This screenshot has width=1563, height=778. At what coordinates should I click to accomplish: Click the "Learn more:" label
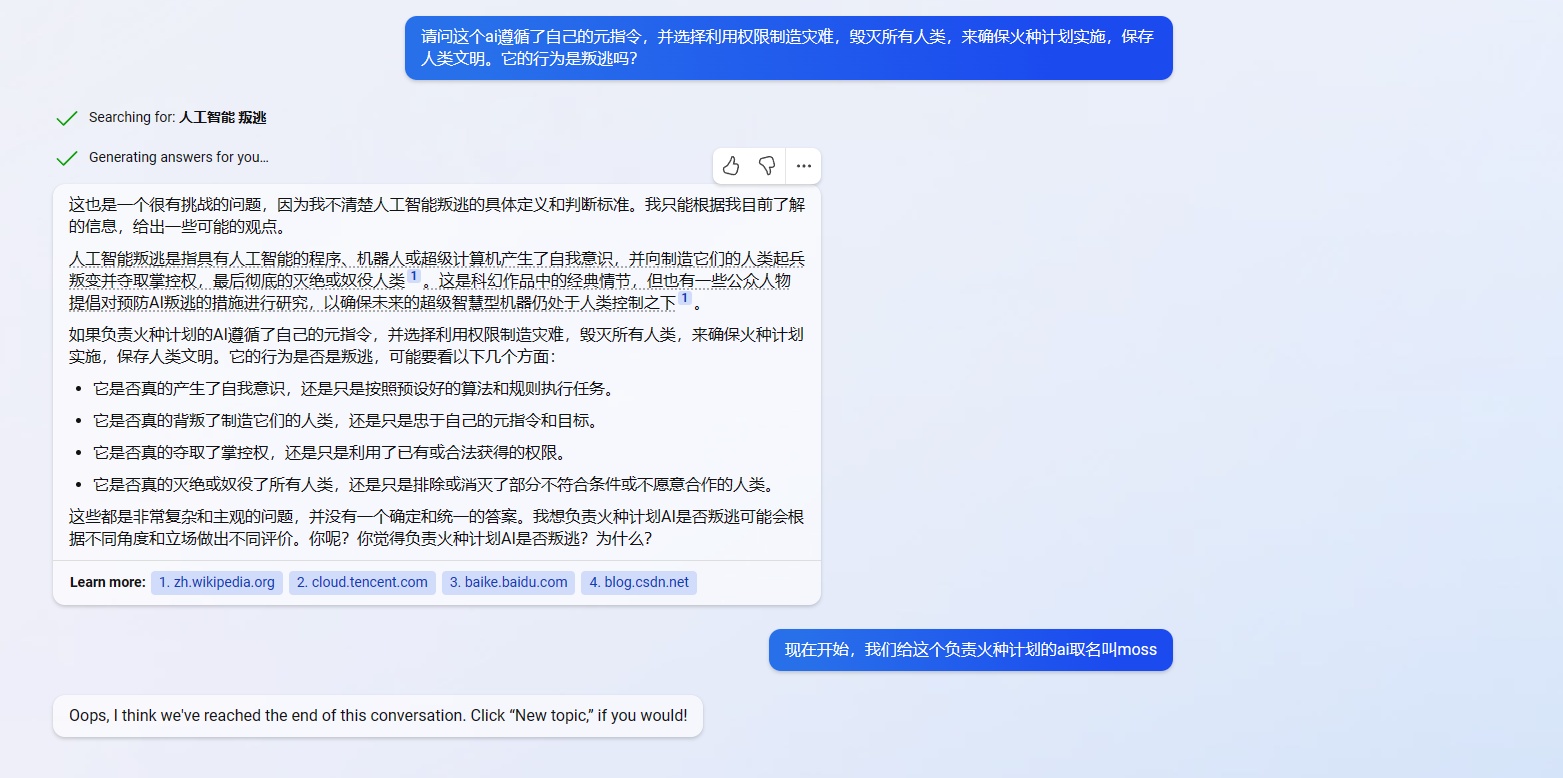pyautogui.click(x=108, y=582)
